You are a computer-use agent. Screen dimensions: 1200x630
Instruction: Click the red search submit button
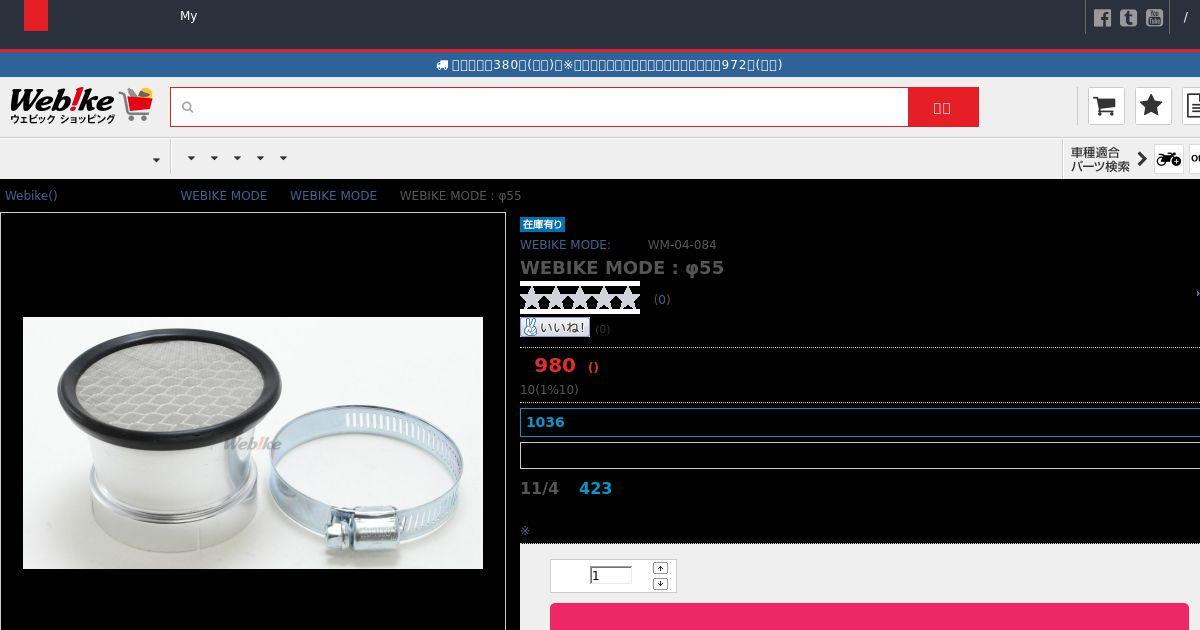tap(943, 107)
